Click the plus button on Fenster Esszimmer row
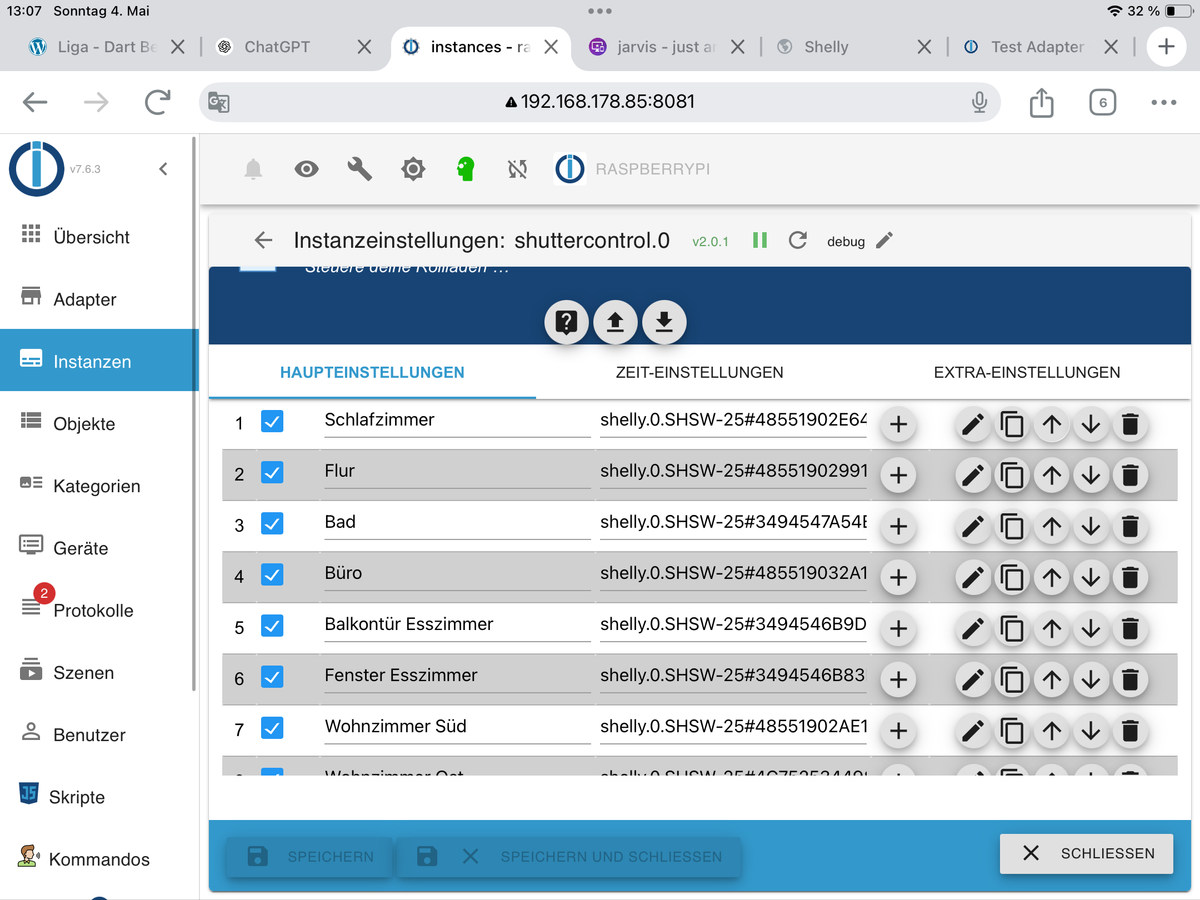The height and width of the screenshot is (900, 1200). 898,680
